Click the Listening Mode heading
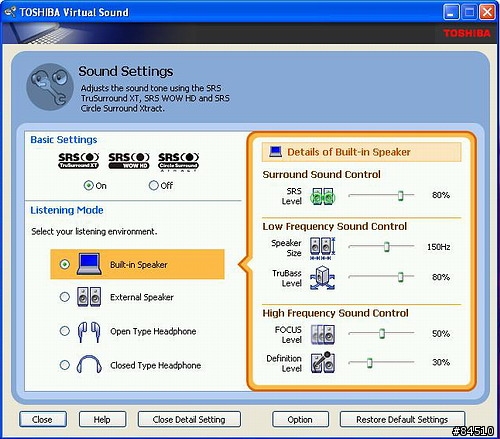This screenshot has height=439, width=500. pyautogui.click(x=67, y=210)
